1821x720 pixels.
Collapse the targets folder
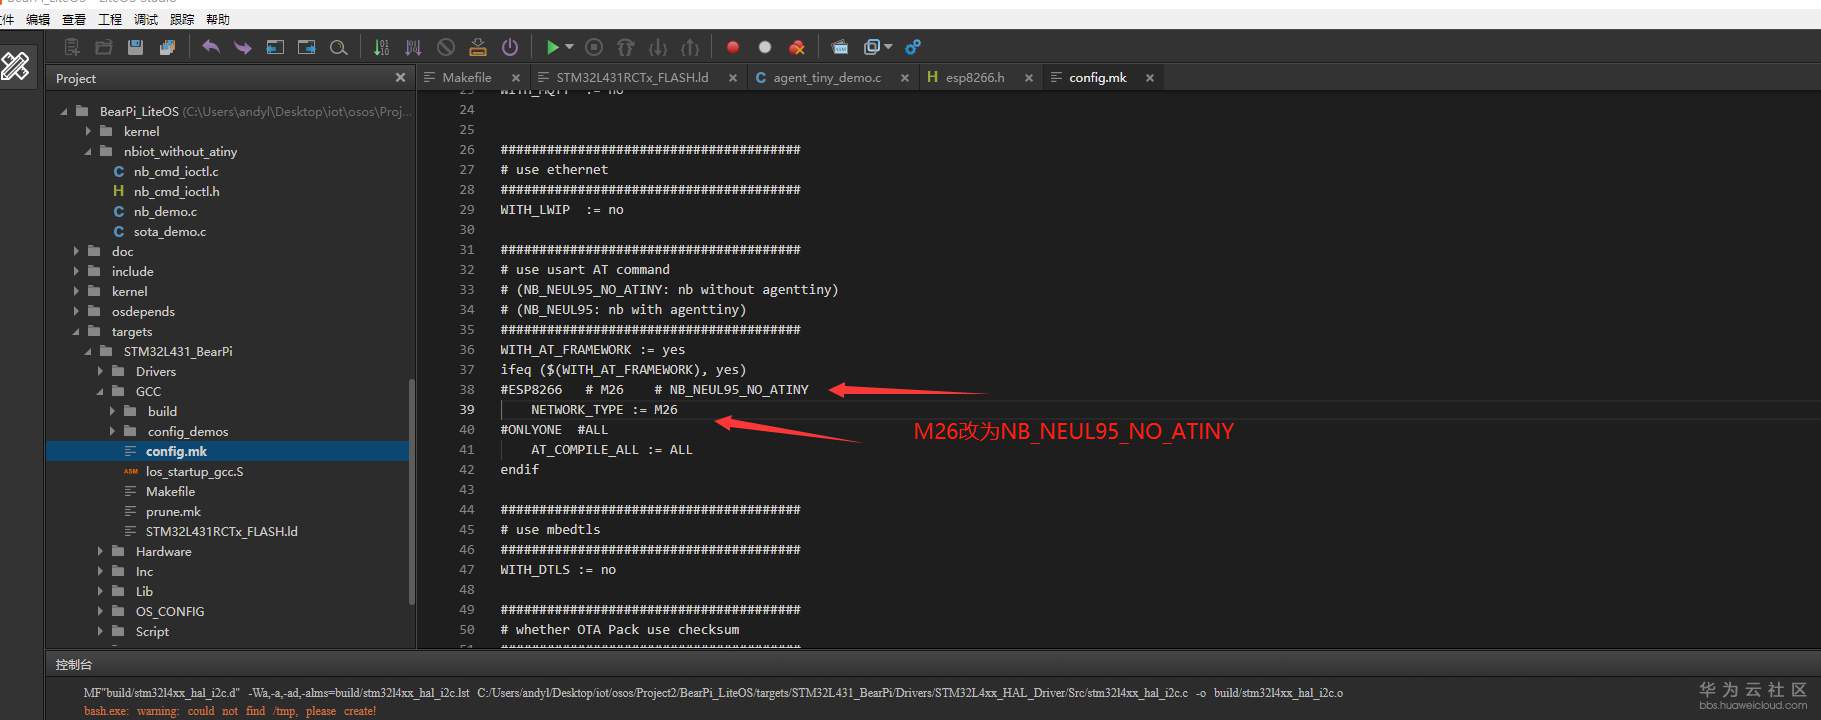pyautogui.click(x=76, y=332)
